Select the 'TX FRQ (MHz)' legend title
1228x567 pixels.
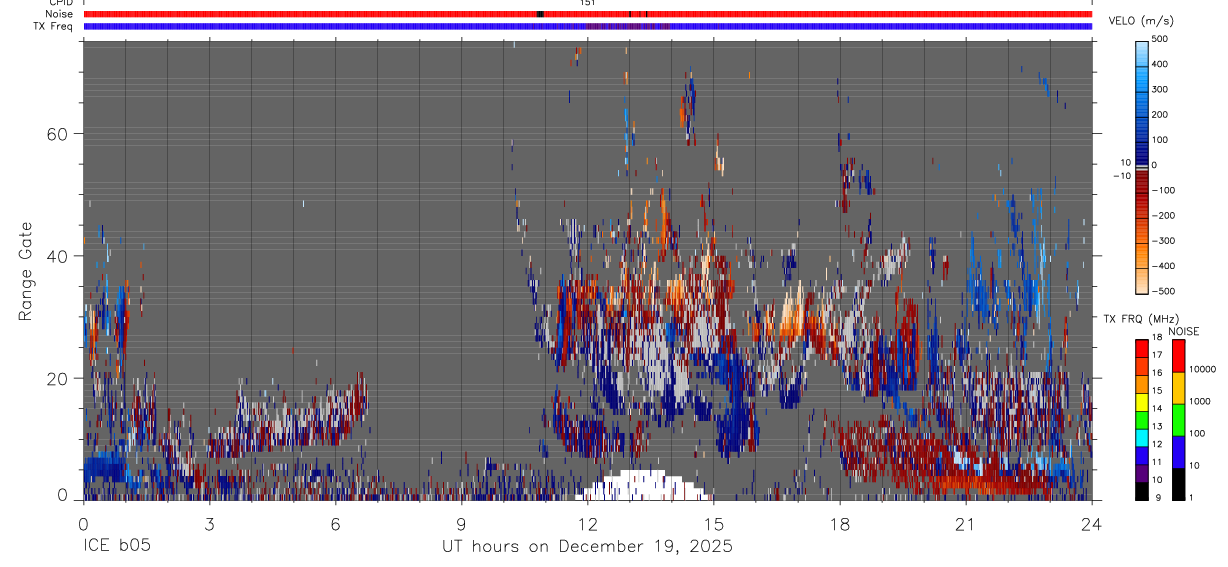pos(1140,319)
